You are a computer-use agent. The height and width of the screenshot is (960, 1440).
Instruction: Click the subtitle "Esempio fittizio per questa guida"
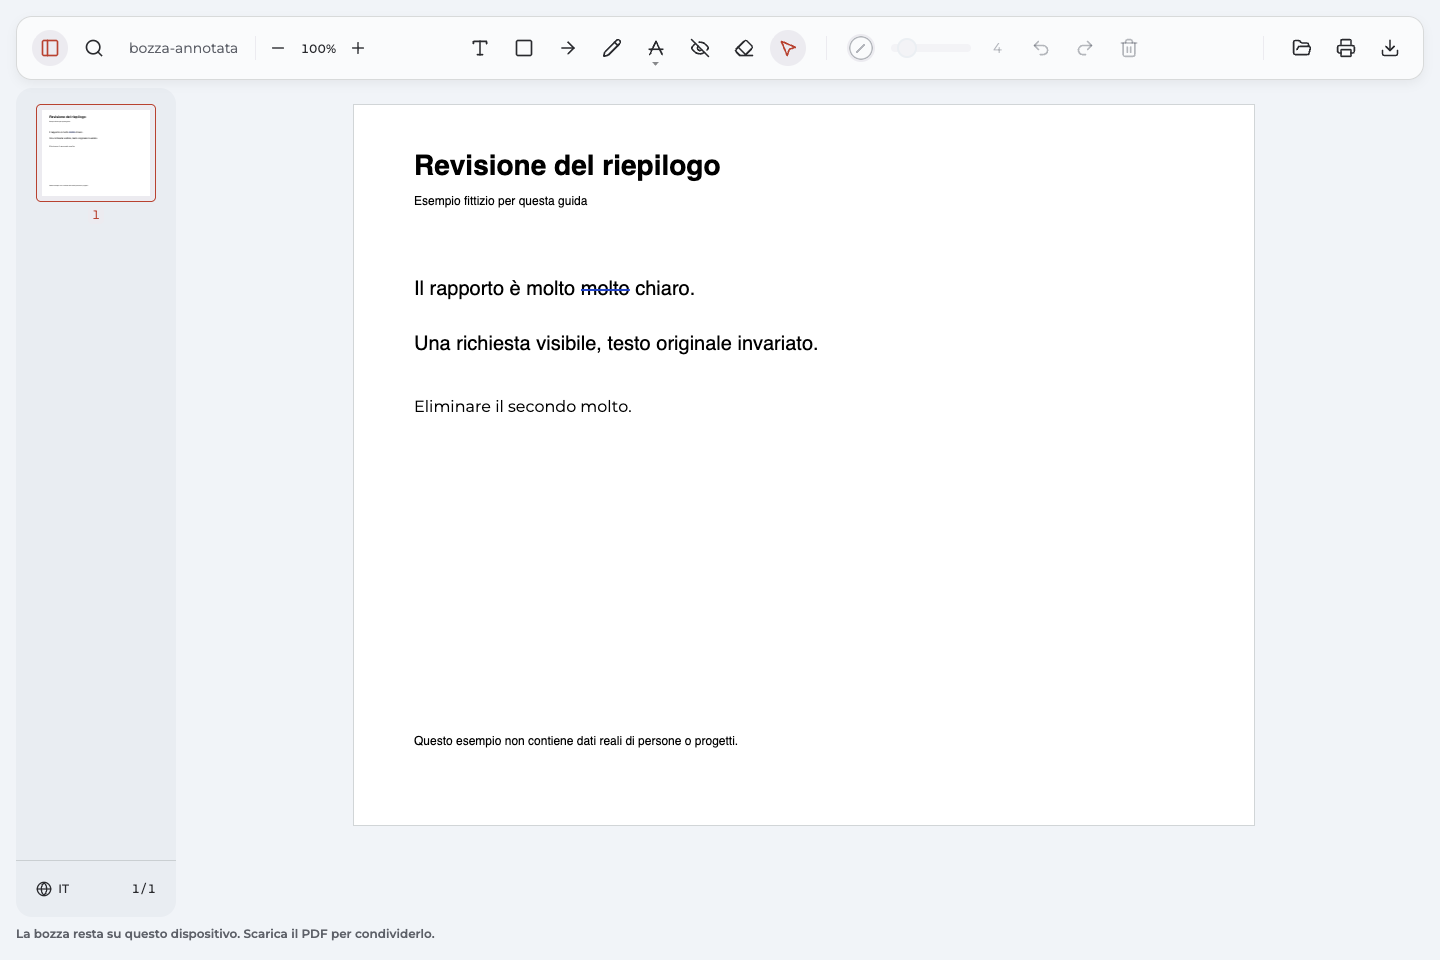501,201
